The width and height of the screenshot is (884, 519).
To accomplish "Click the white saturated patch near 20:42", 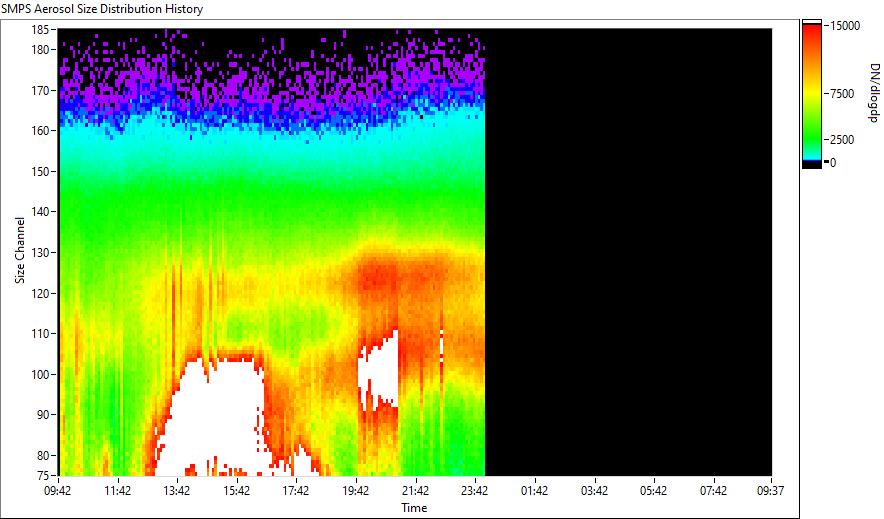I will pyautogui.click(x=381, y=369).
